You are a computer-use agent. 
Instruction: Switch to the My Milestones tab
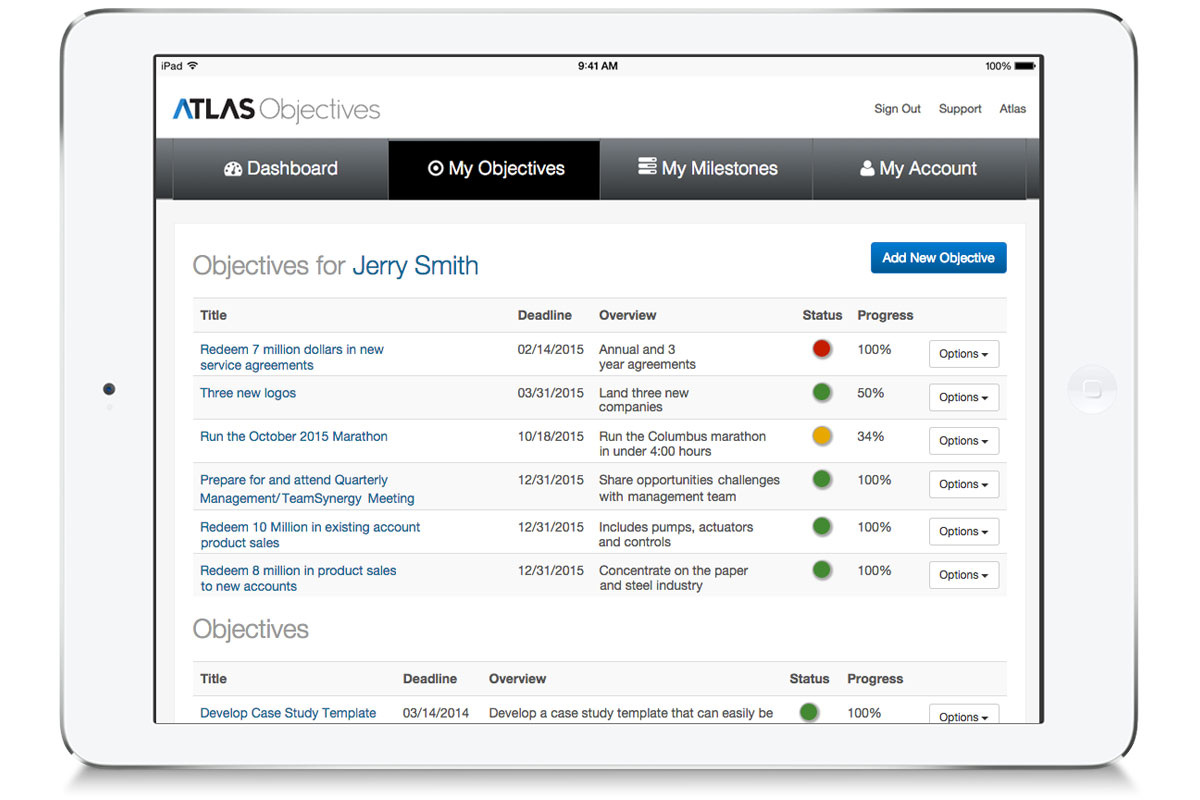pos(706,168)
